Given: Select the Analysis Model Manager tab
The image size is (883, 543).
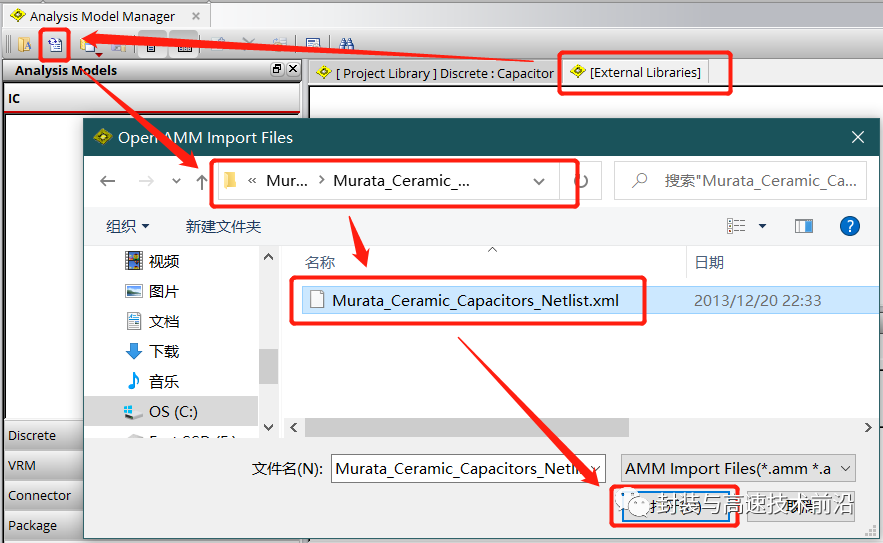Looking at the screenshot, I should [102, 17].
